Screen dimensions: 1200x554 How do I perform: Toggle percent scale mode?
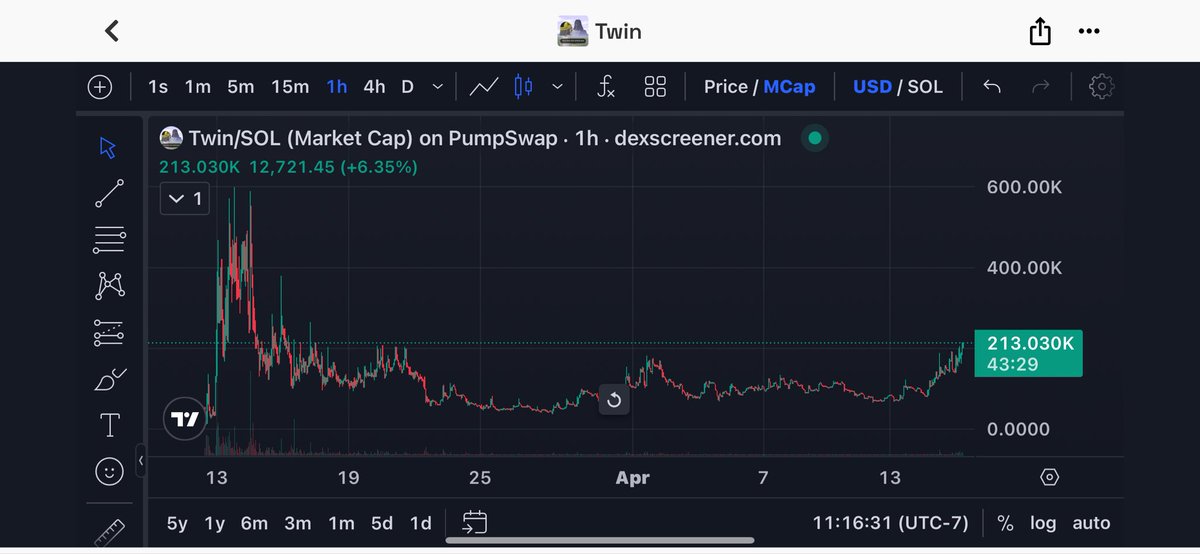tap(1005, 523)
